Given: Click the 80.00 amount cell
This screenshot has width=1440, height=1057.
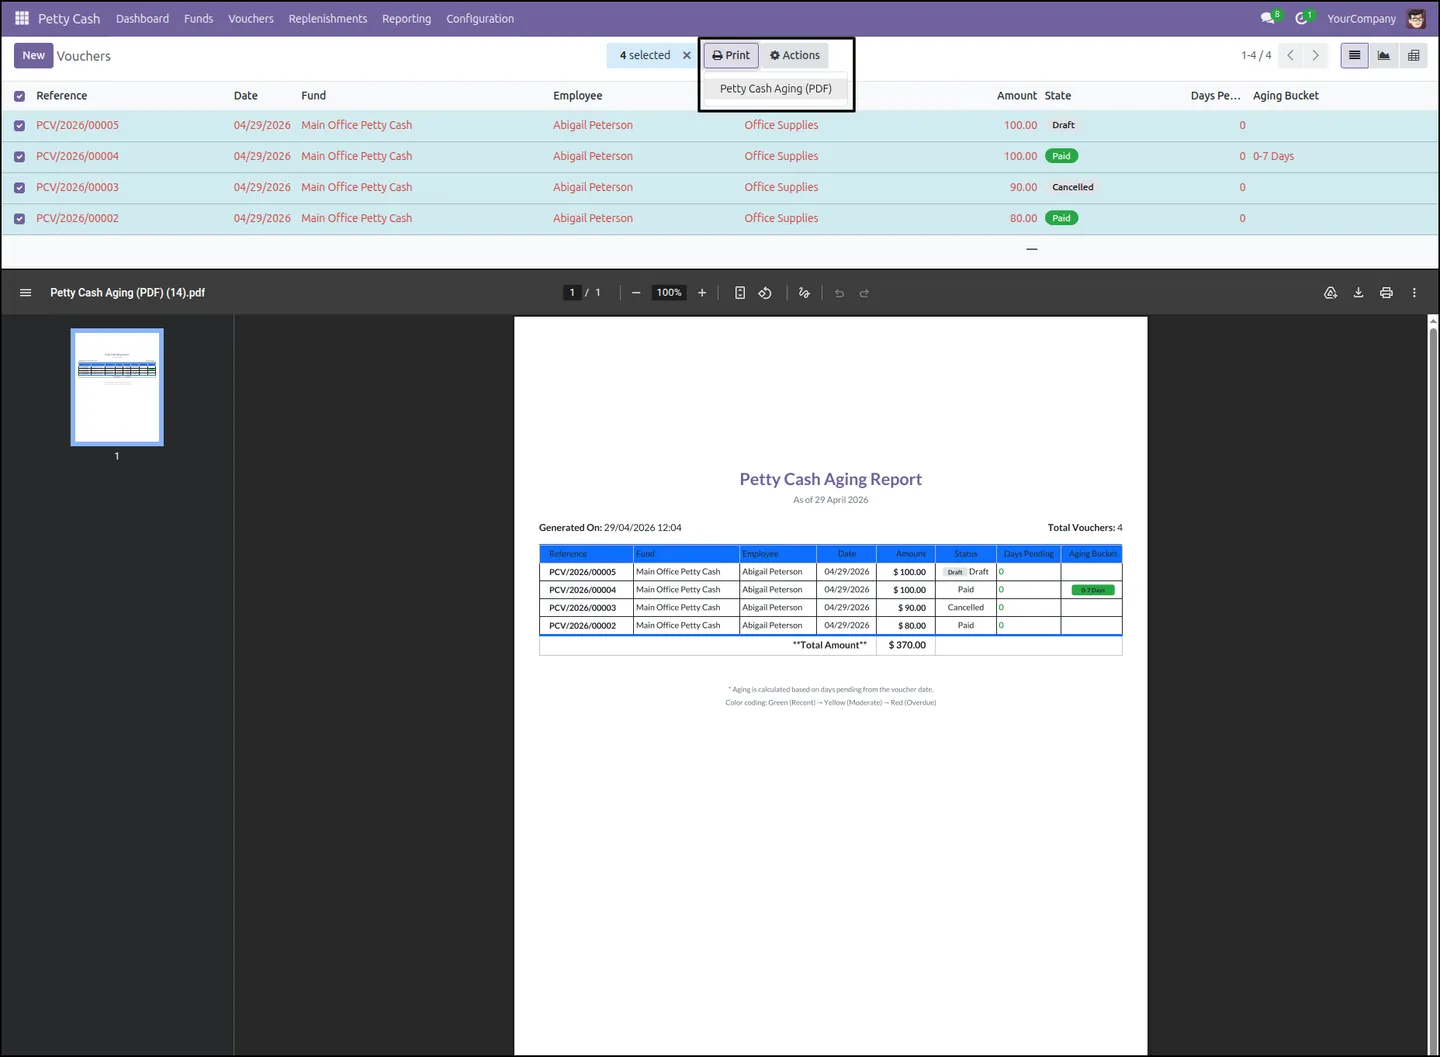Looking at the screenshot, I should [1023, 219].
